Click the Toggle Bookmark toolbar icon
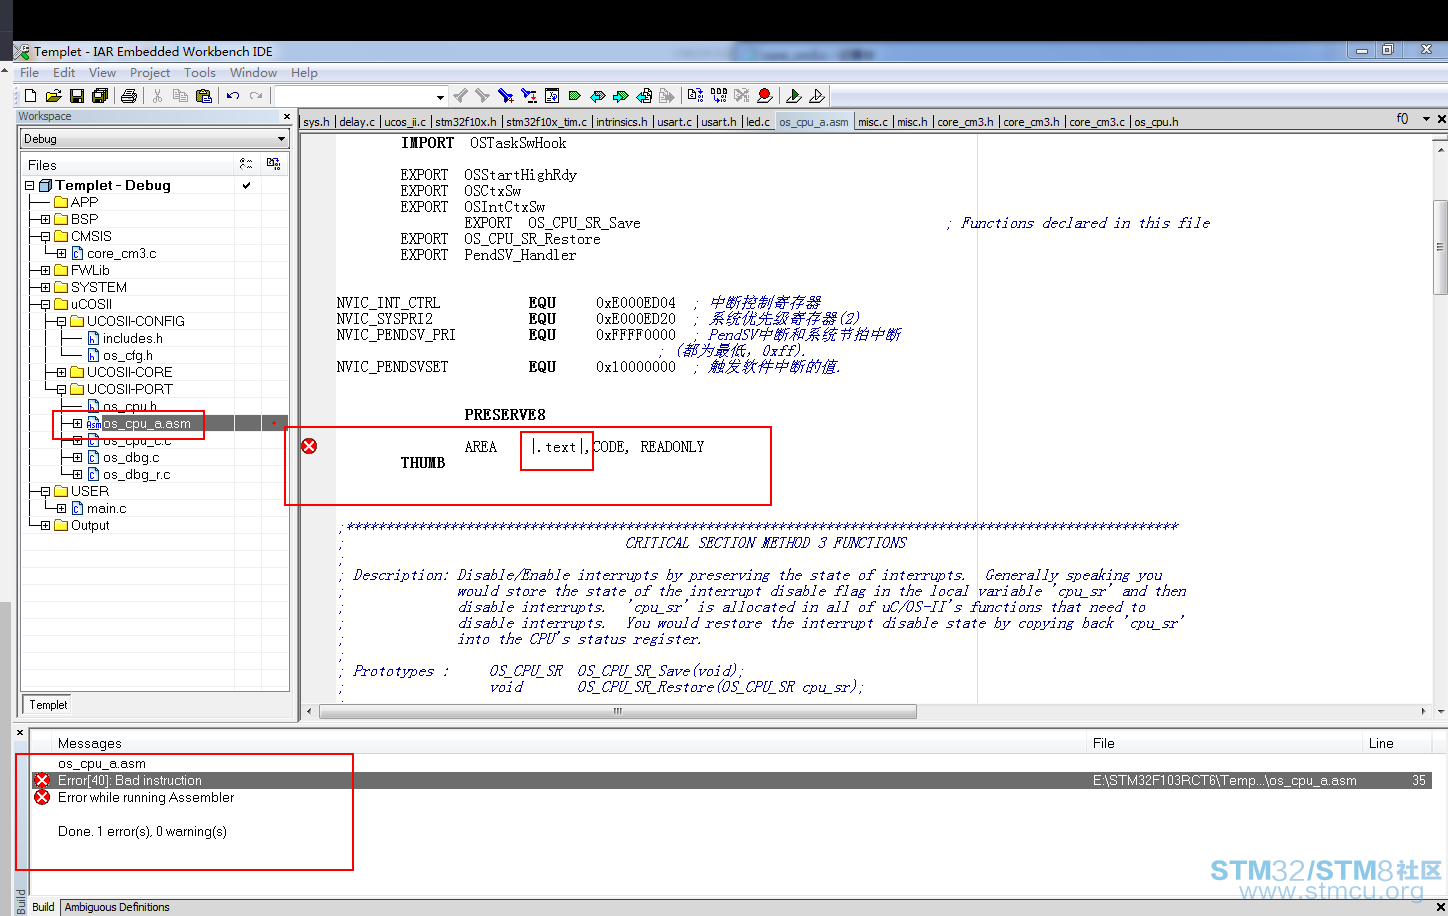1448x916 pixels. point(575,96)
